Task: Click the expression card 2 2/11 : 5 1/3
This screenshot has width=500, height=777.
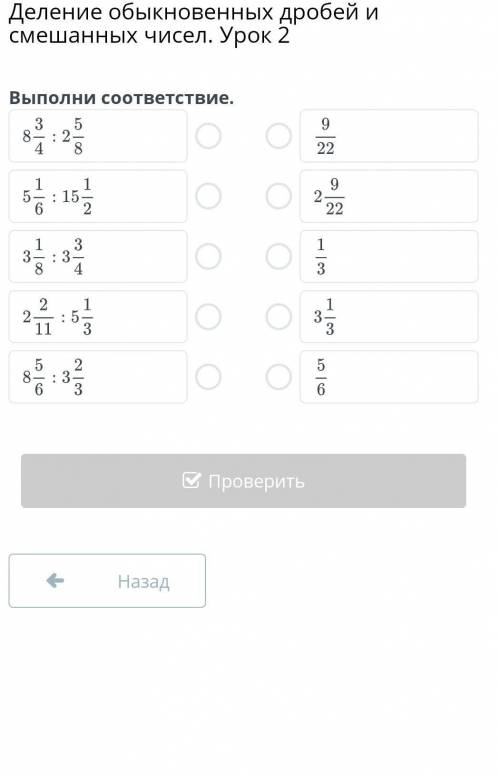Action: point(98,317)
